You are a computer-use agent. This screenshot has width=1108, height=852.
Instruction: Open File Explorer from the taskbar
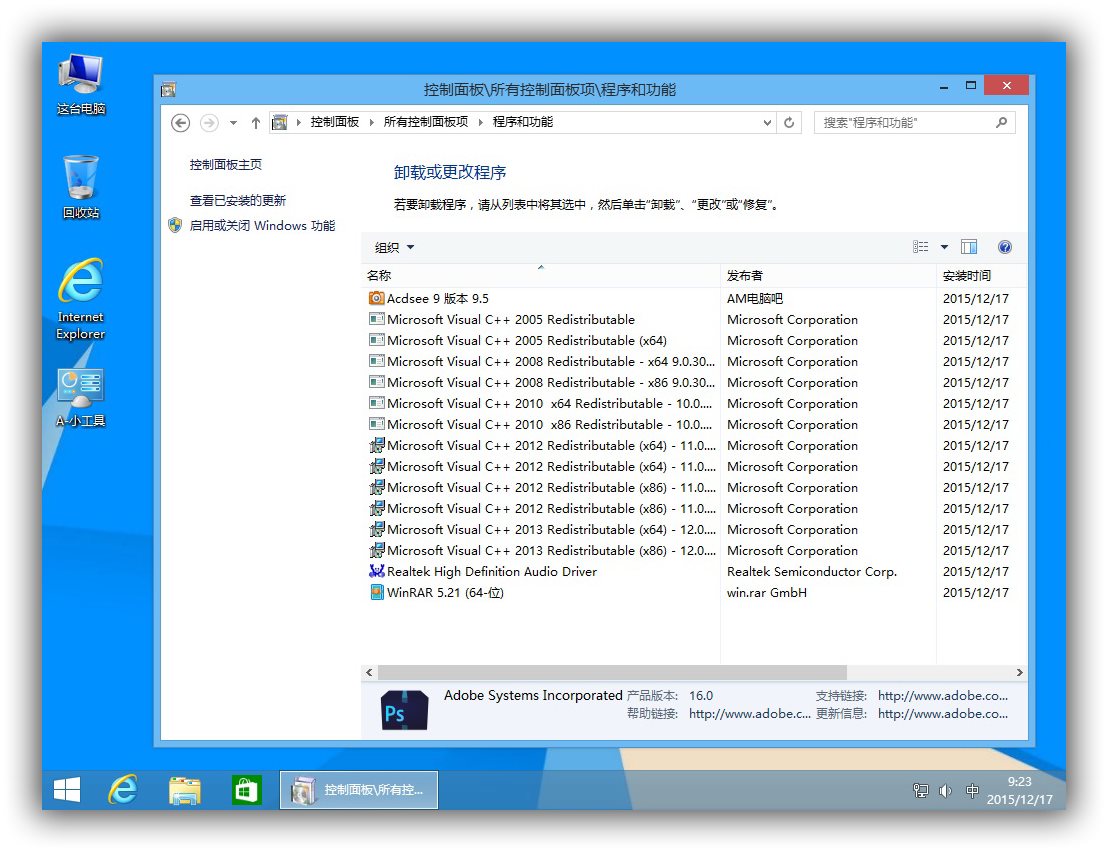pyautogui.click(x=184, y=790)
